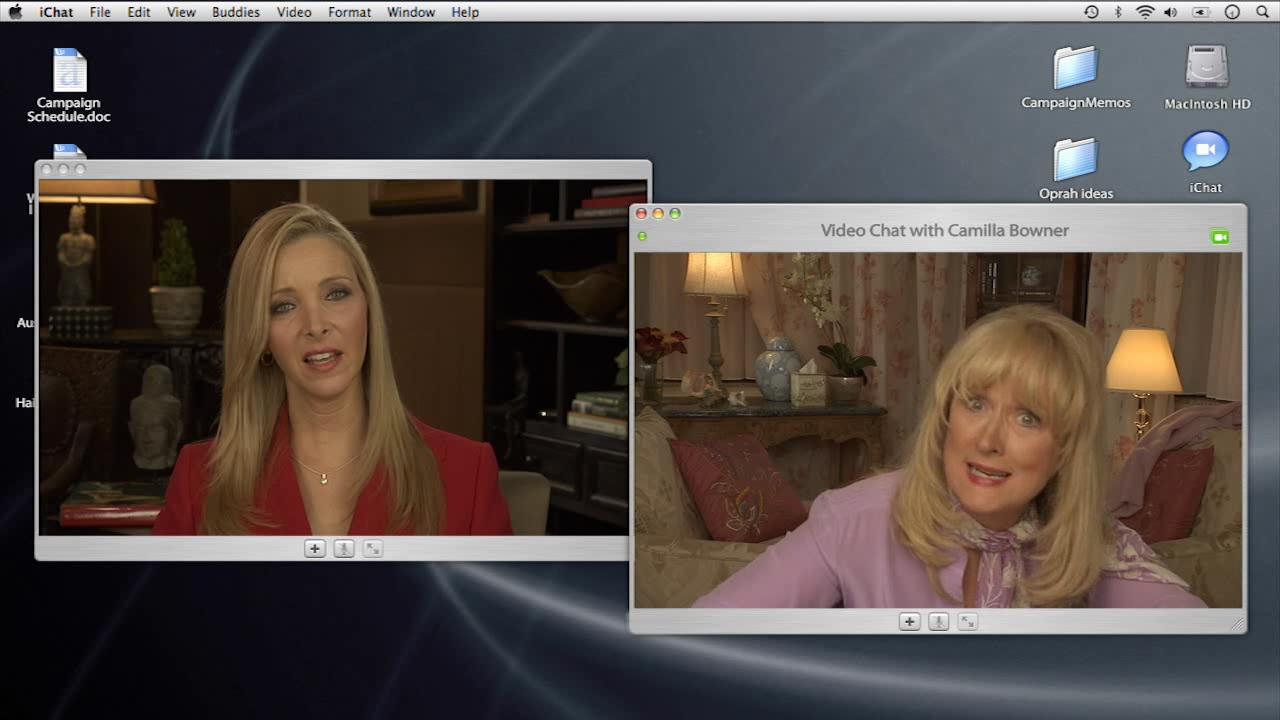1280x720 pixels.
Task: Close the Camilla Bowner video chat window
Action: coord(641,213)
